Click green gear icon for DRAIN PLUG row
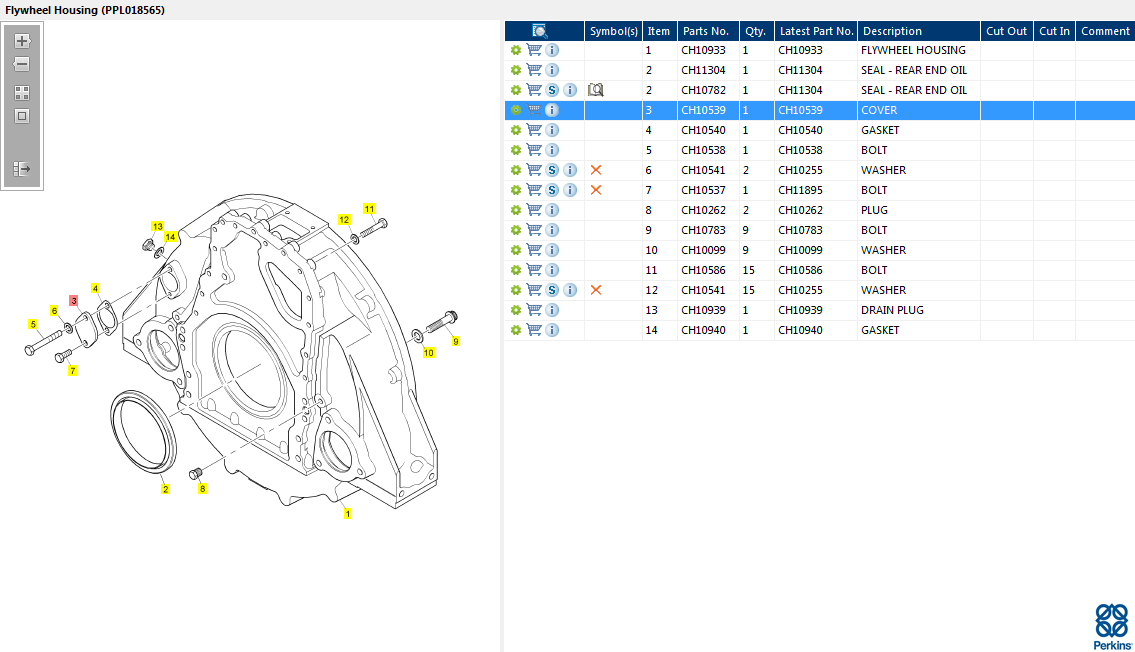The height and width of the screenshot is (652, 1135). pyautogui.click(x=516, y=310)
